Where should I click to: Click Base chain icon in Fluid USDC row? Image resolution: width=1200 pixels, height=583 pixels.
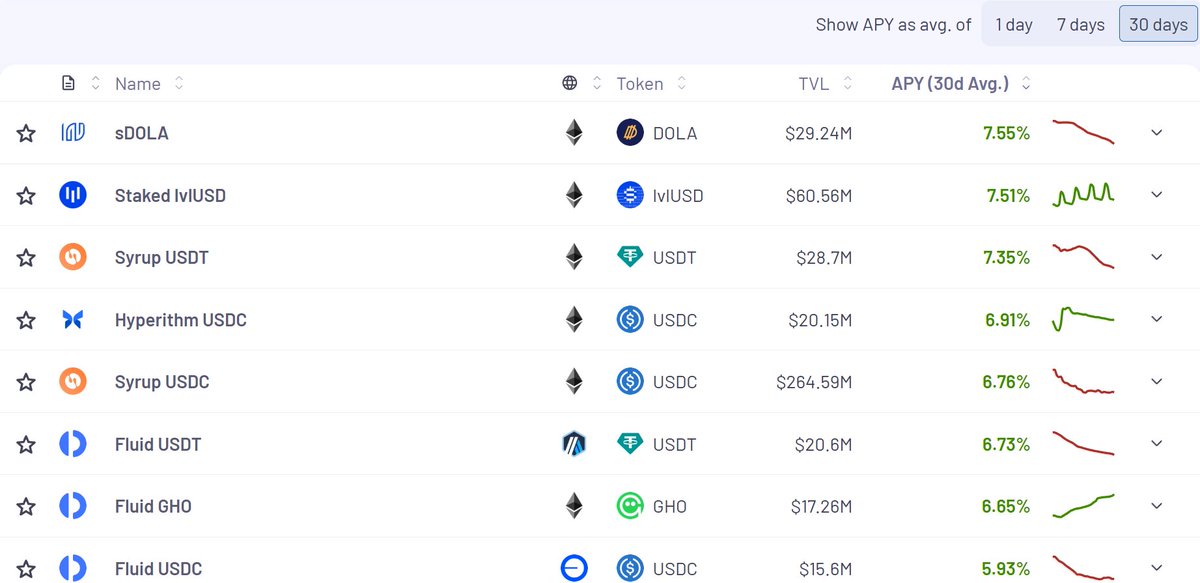coord(574,569)
